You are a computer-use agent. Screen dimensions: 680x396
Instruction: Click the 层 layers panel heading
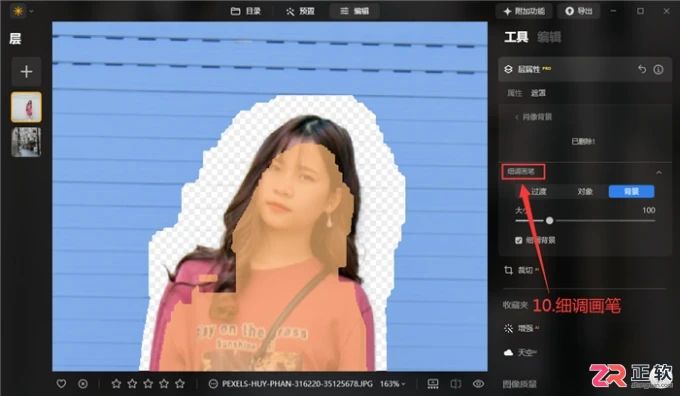click(x=15, y=39)
